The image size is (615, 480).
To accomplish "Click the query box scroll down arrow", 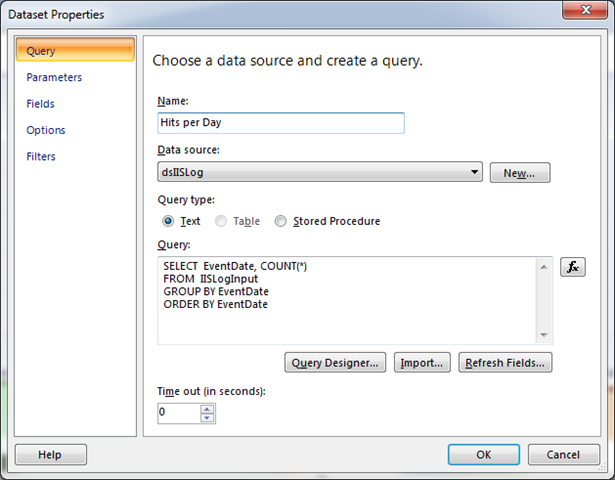I will [544, 335].
